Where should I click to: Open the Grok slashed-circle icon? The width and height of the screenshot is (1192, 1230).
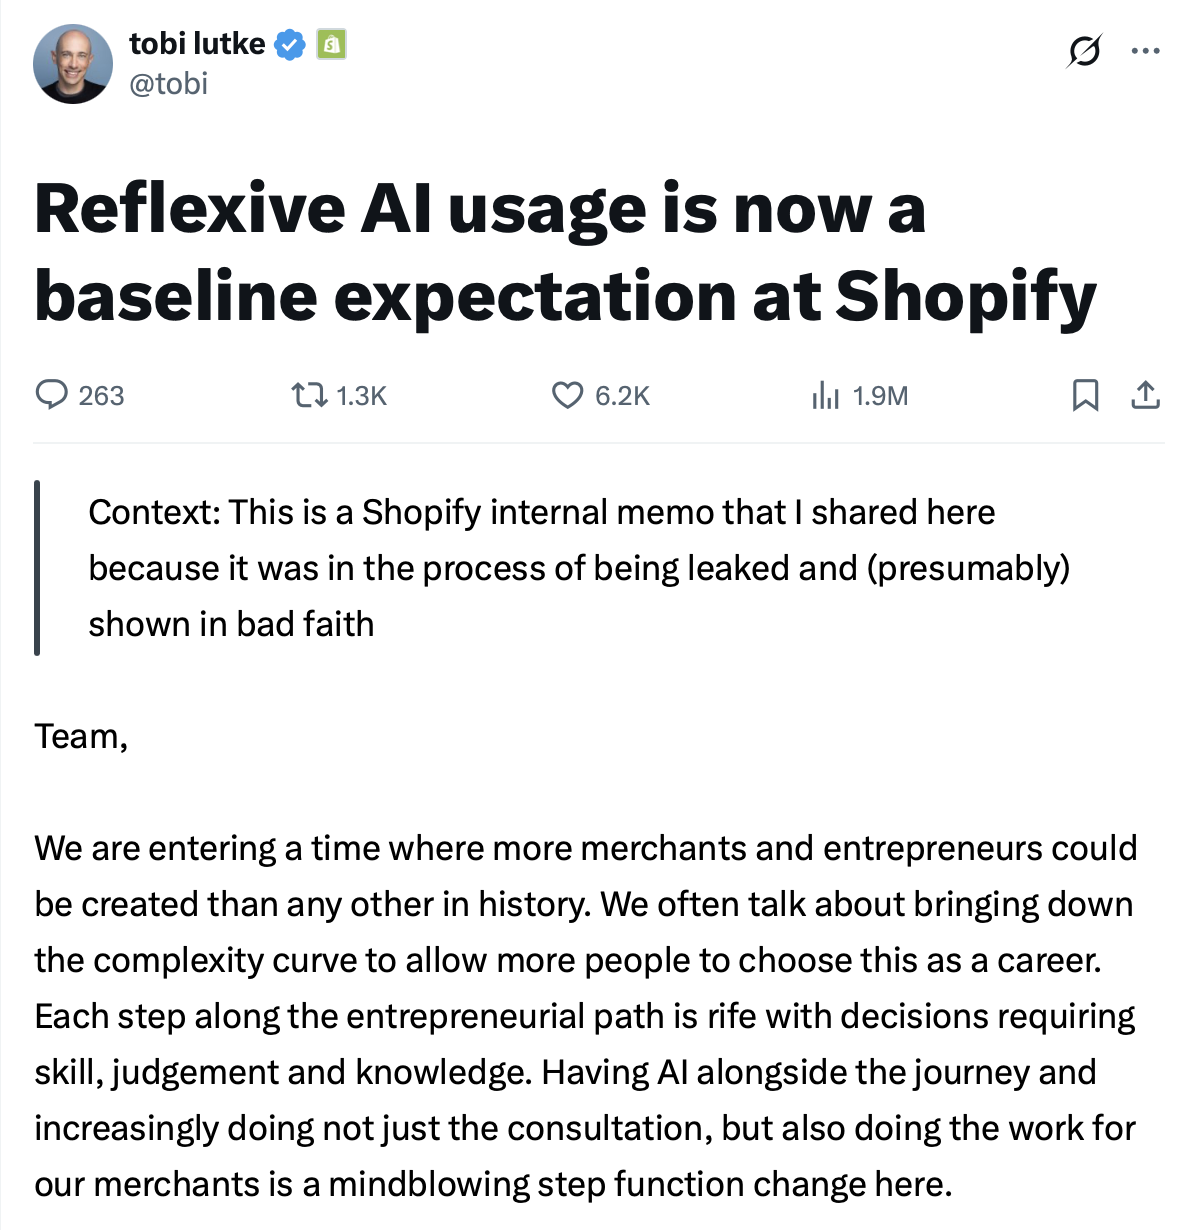point(1084,50)
